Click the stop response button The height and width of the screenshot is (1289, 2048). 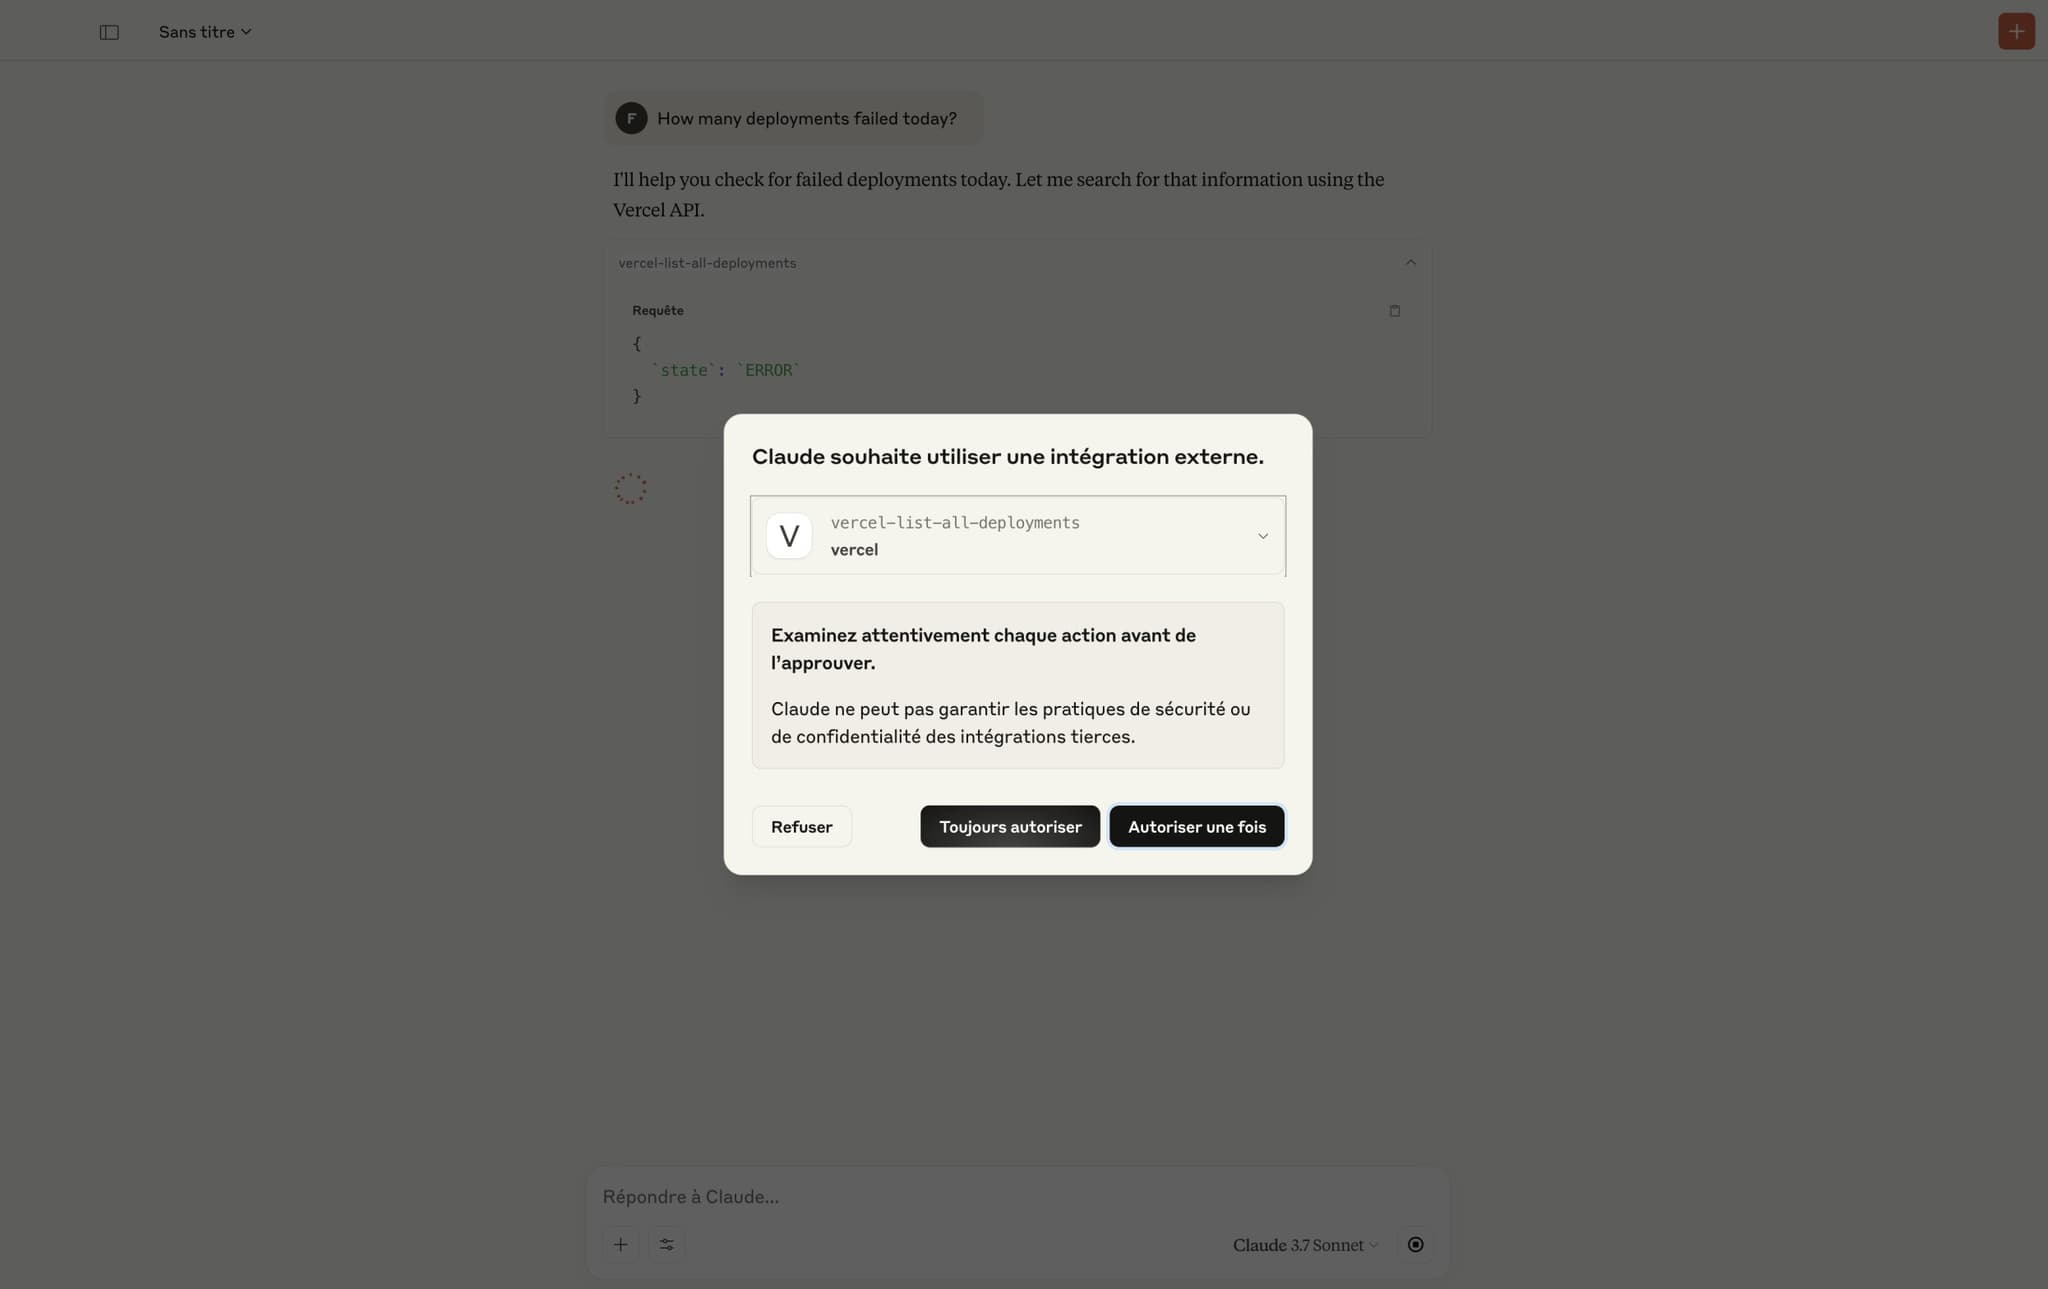coord(1415,1244)
